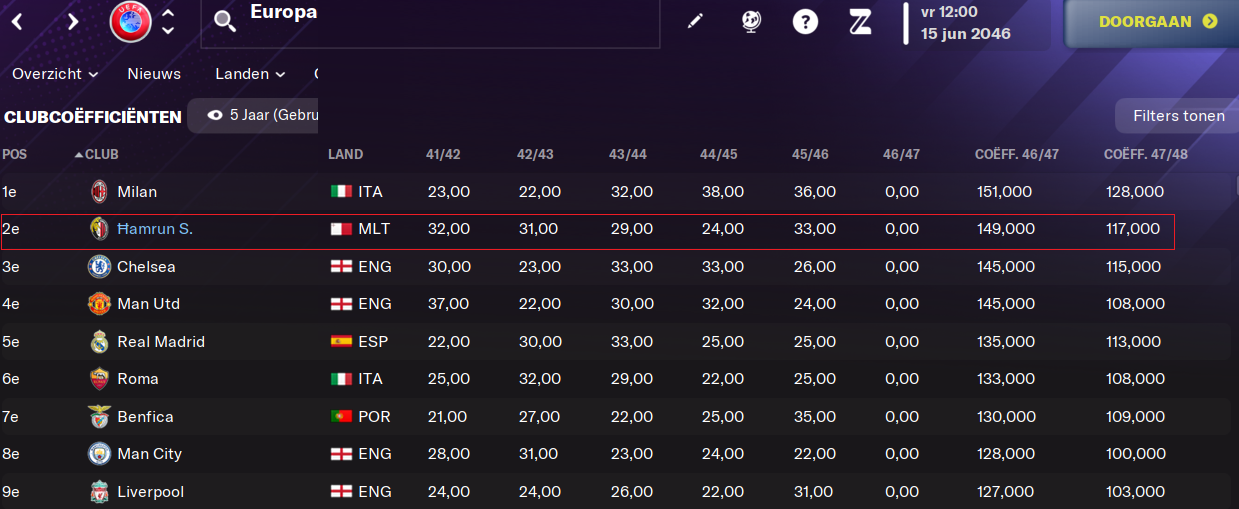
Task: Sort by the Pos column
Action: coord(15,154)
